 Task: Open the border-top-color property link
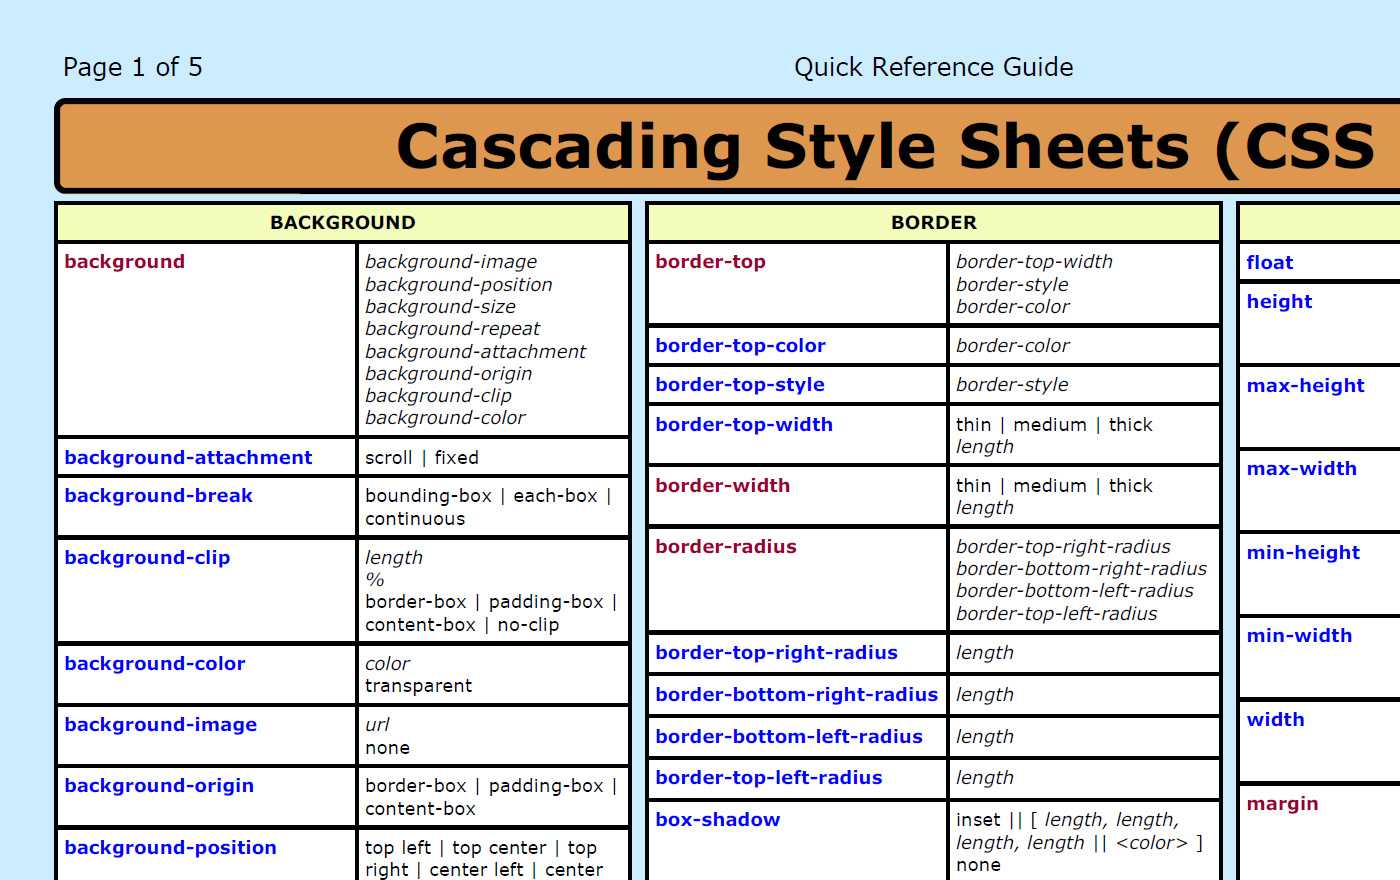tap(740, 346)
